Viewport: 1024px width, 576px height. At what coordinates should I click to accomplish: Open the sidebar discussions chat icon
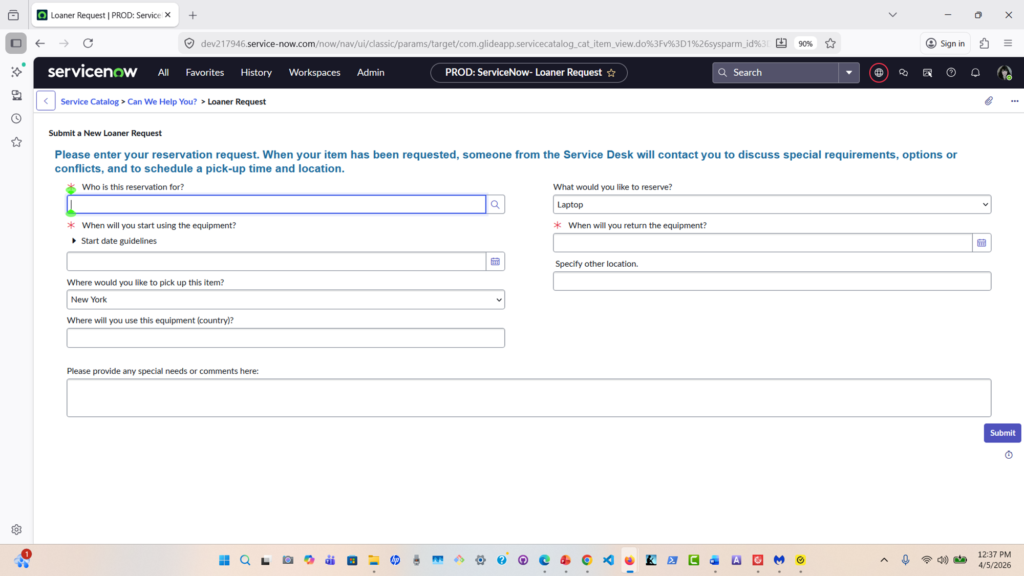coord(903,73)
